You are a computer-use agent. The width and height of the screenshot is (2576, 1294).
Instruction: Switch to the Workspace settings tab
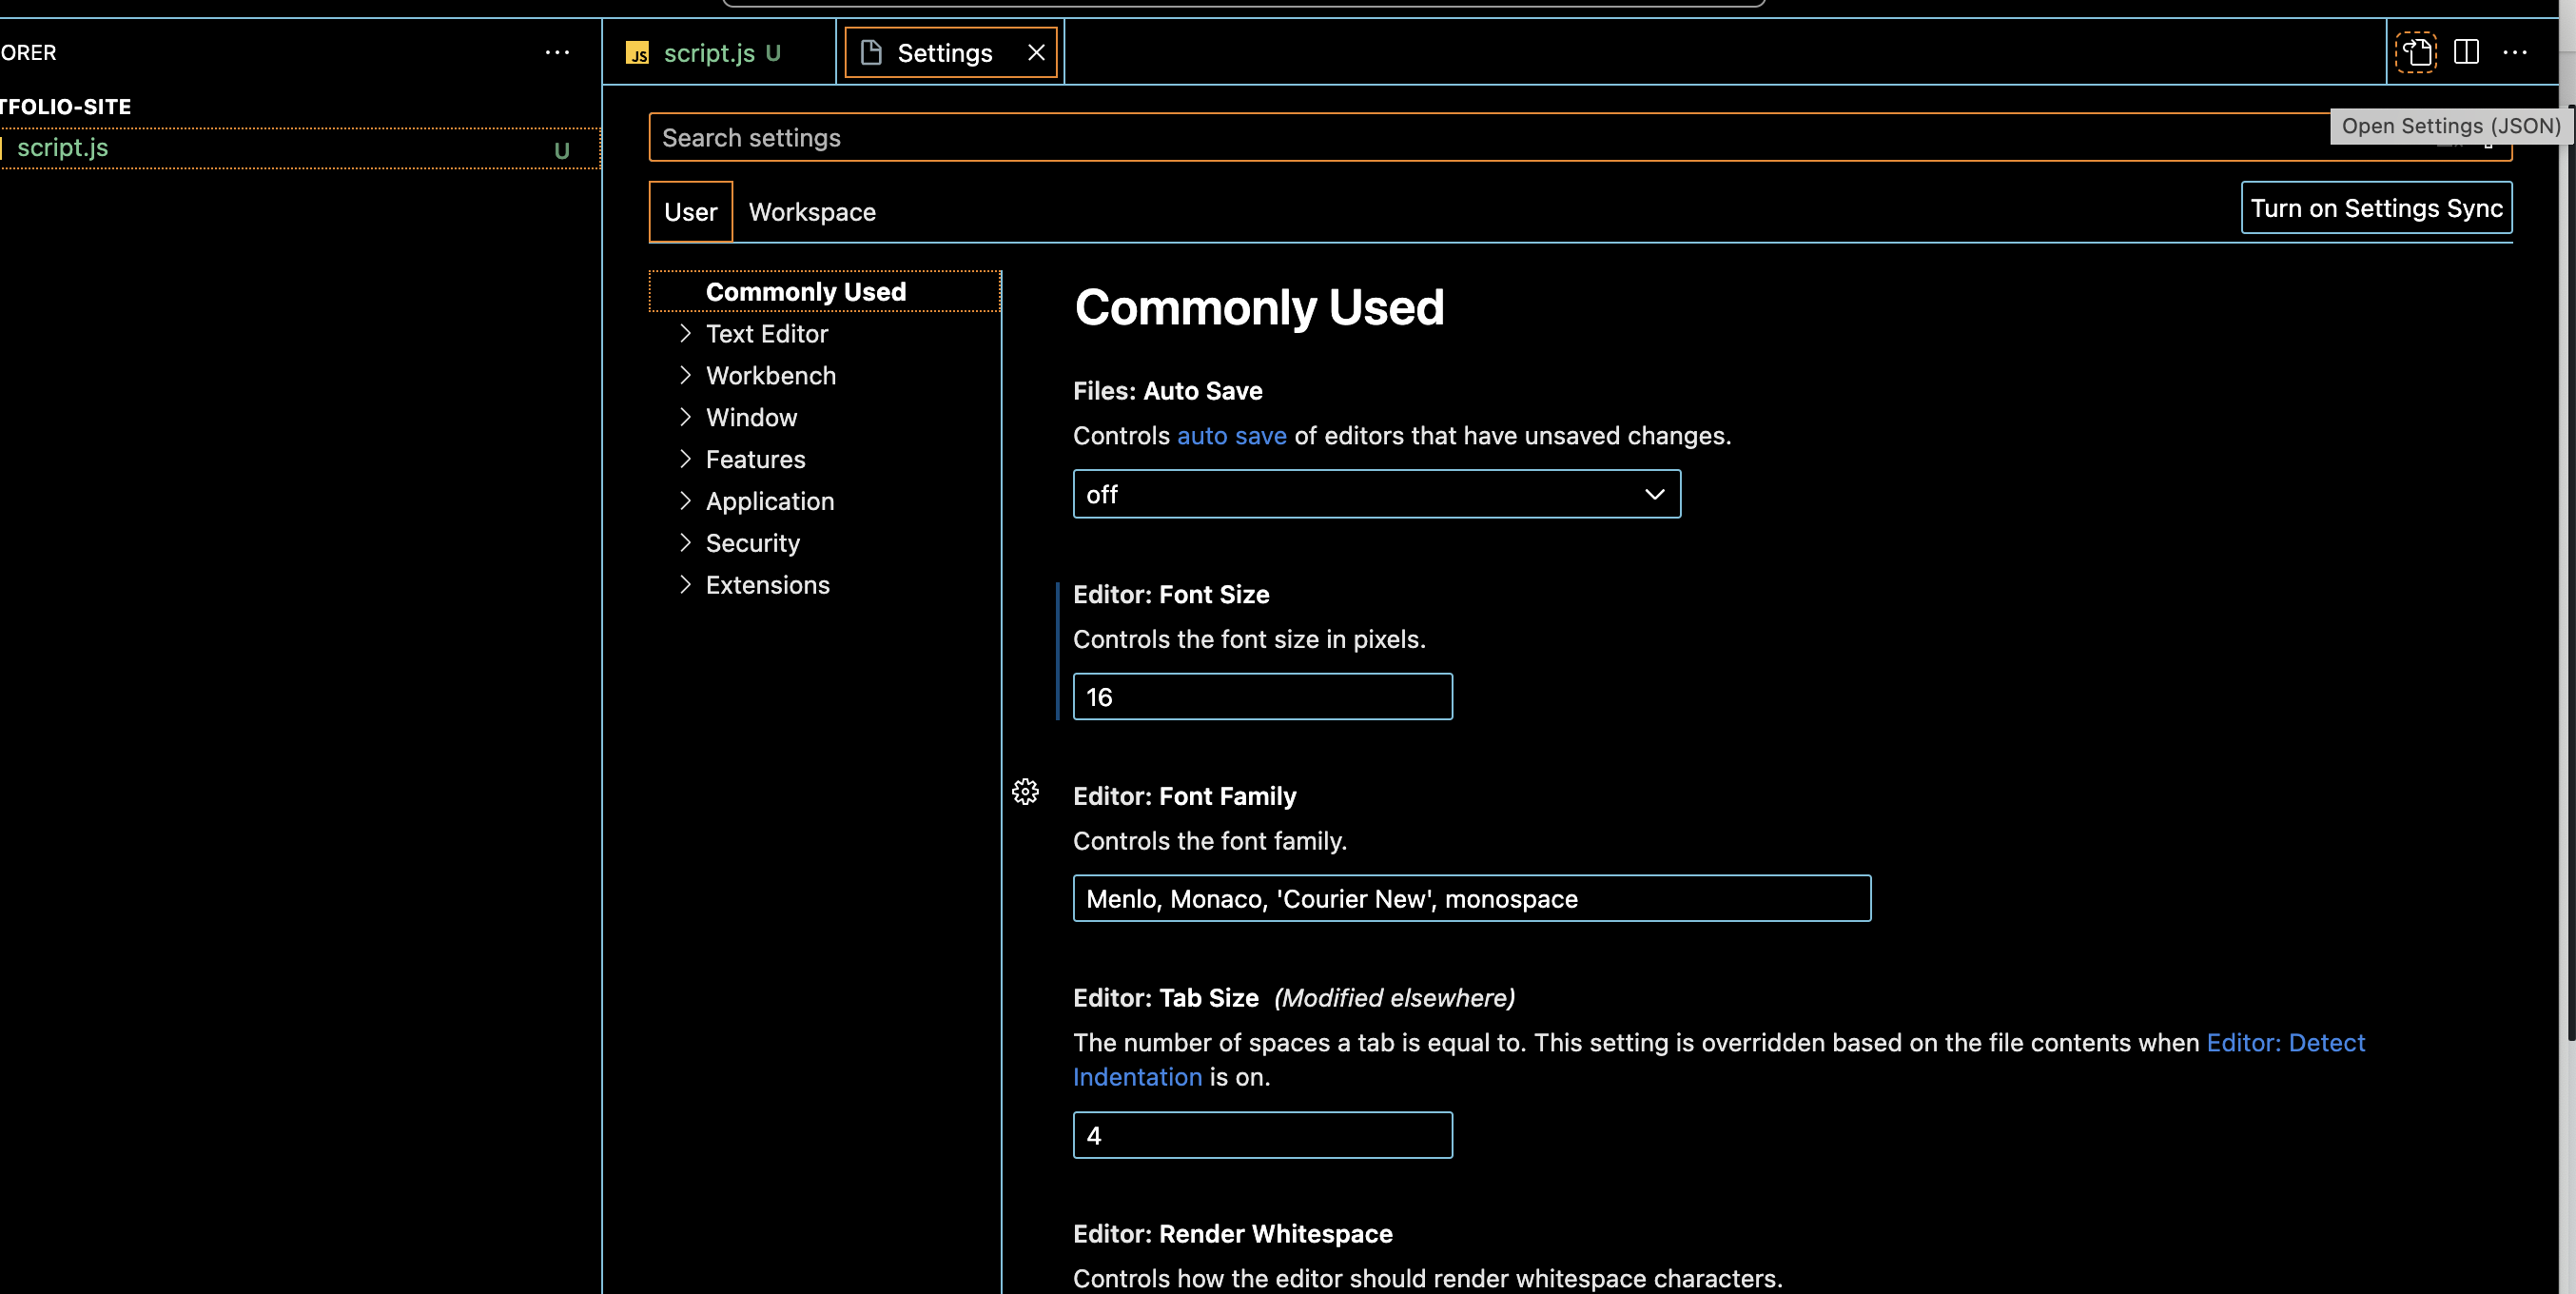point(811,212)
